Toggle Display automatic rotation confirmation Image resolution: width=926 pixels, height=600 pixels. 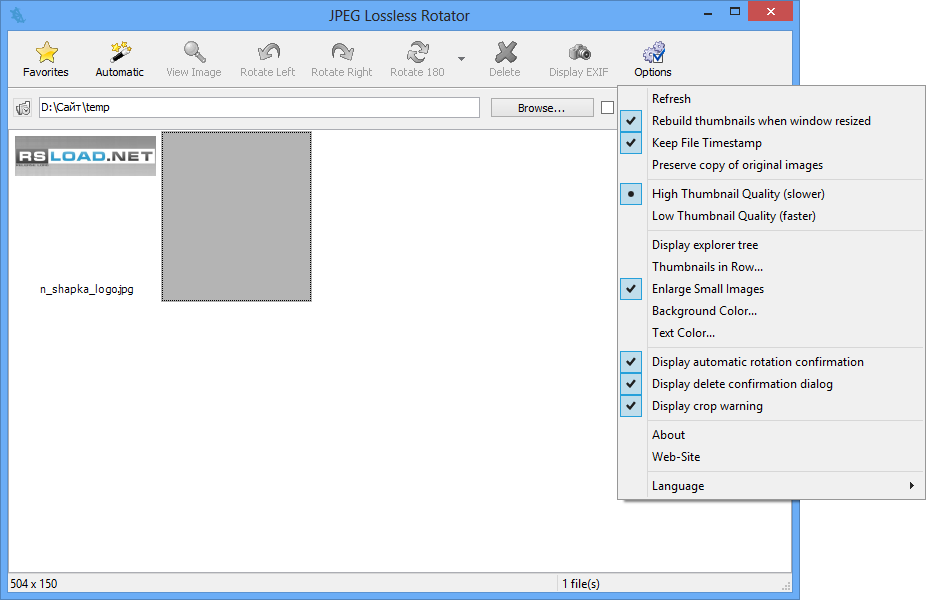pos(771,362)
